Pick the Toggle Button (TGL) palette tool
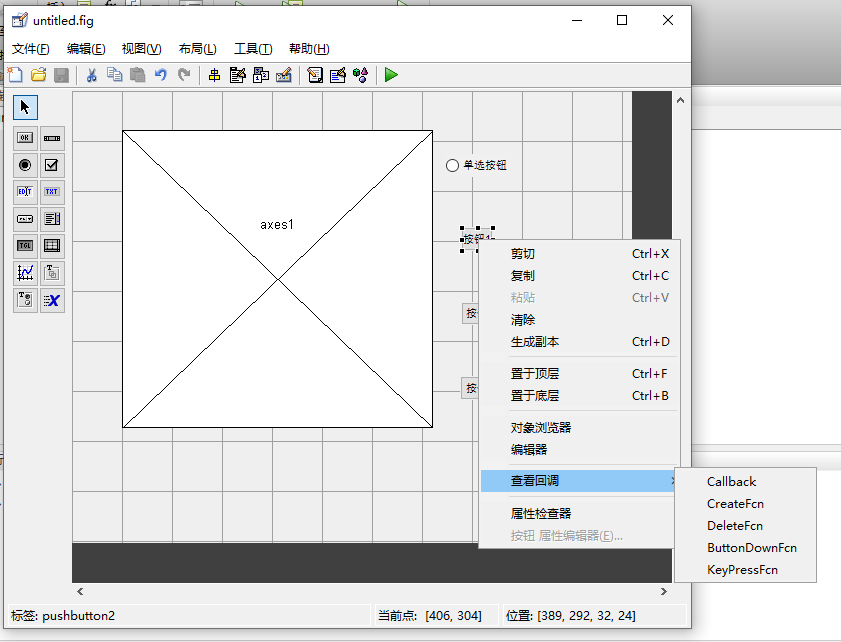This screenshot has width=841, height=642. pyautogui.click(x=25, y=246)
